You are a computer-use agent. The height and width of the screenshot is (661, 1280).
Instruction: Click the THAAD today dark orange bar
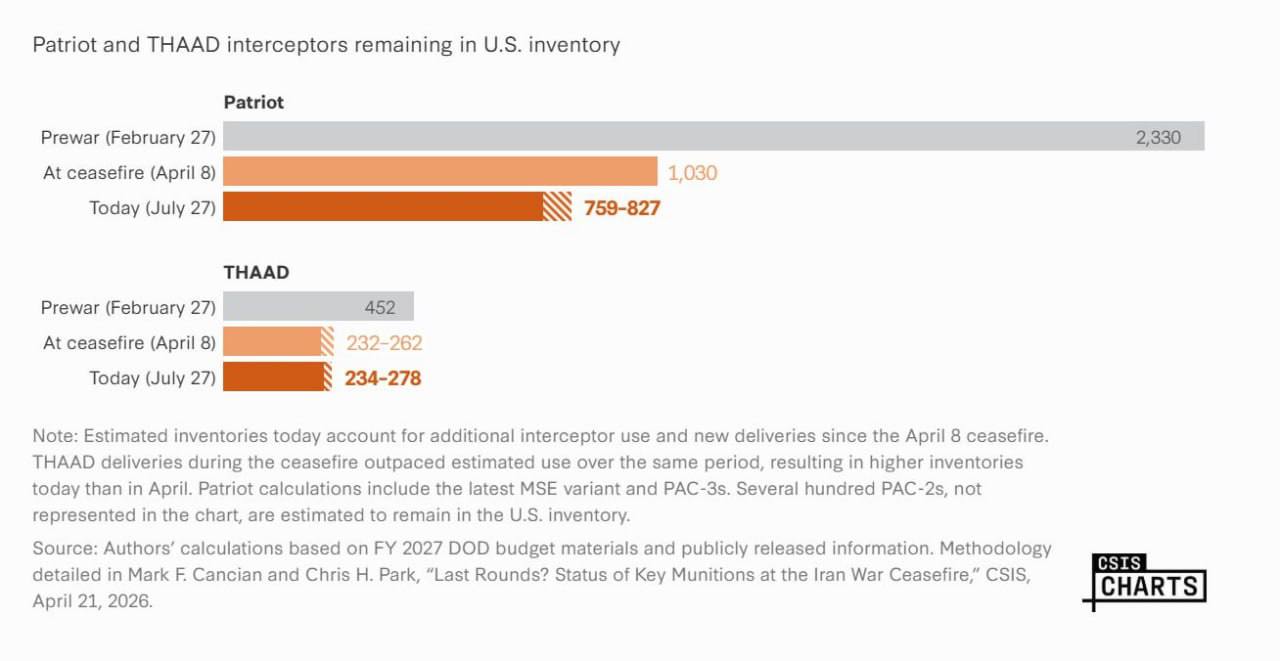pos(277,377)
